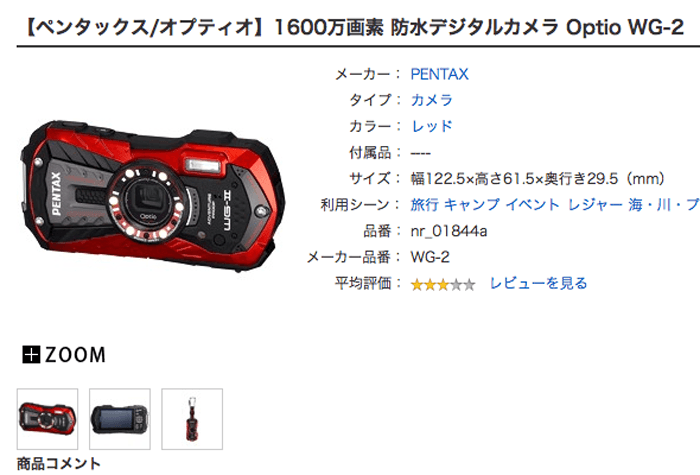Click the star rating icons
The width and height of the screenshot is (700, 475).
tap(443, 285)
